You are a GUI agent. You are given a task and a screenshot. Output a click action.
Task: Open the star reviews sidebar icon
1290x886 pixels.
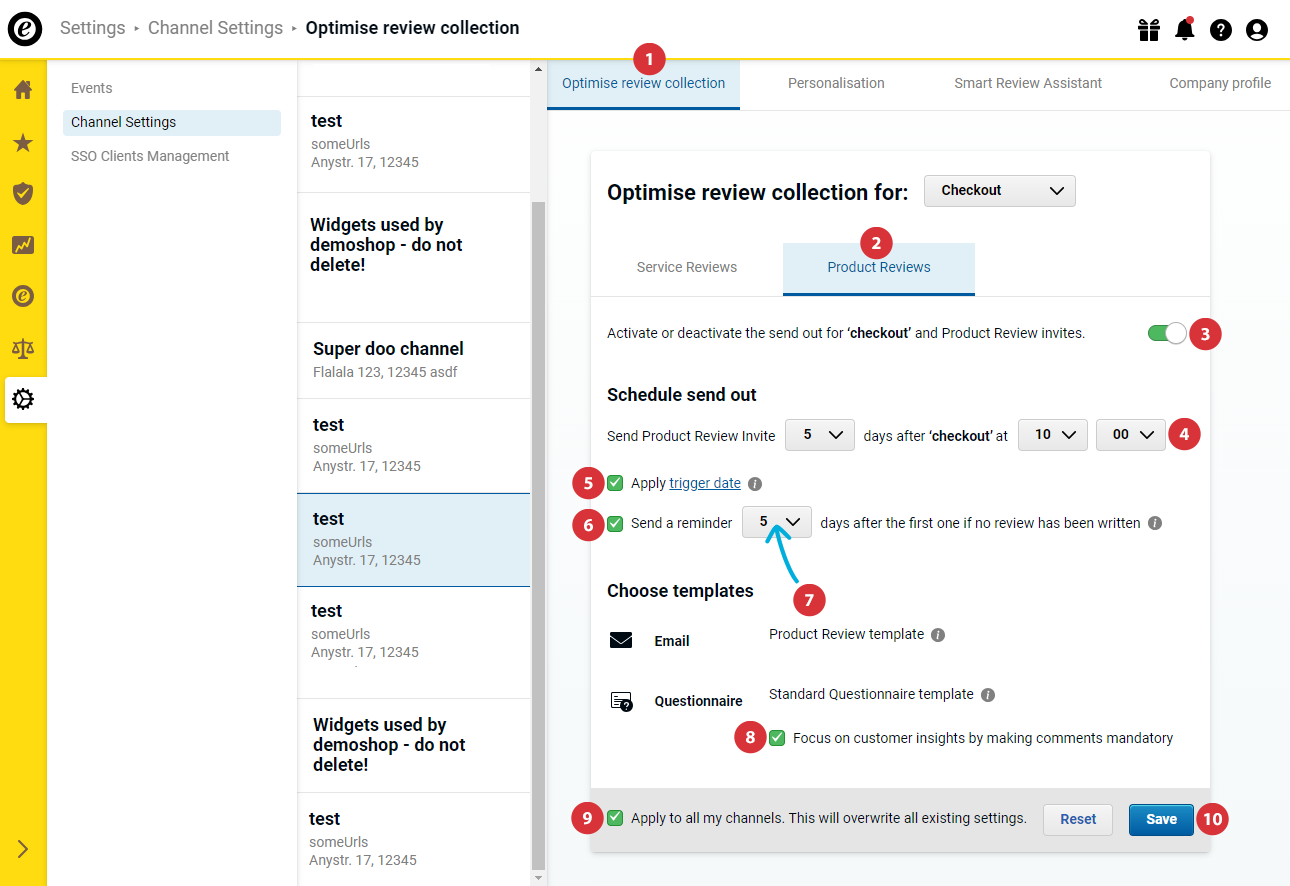coord(23,143)
